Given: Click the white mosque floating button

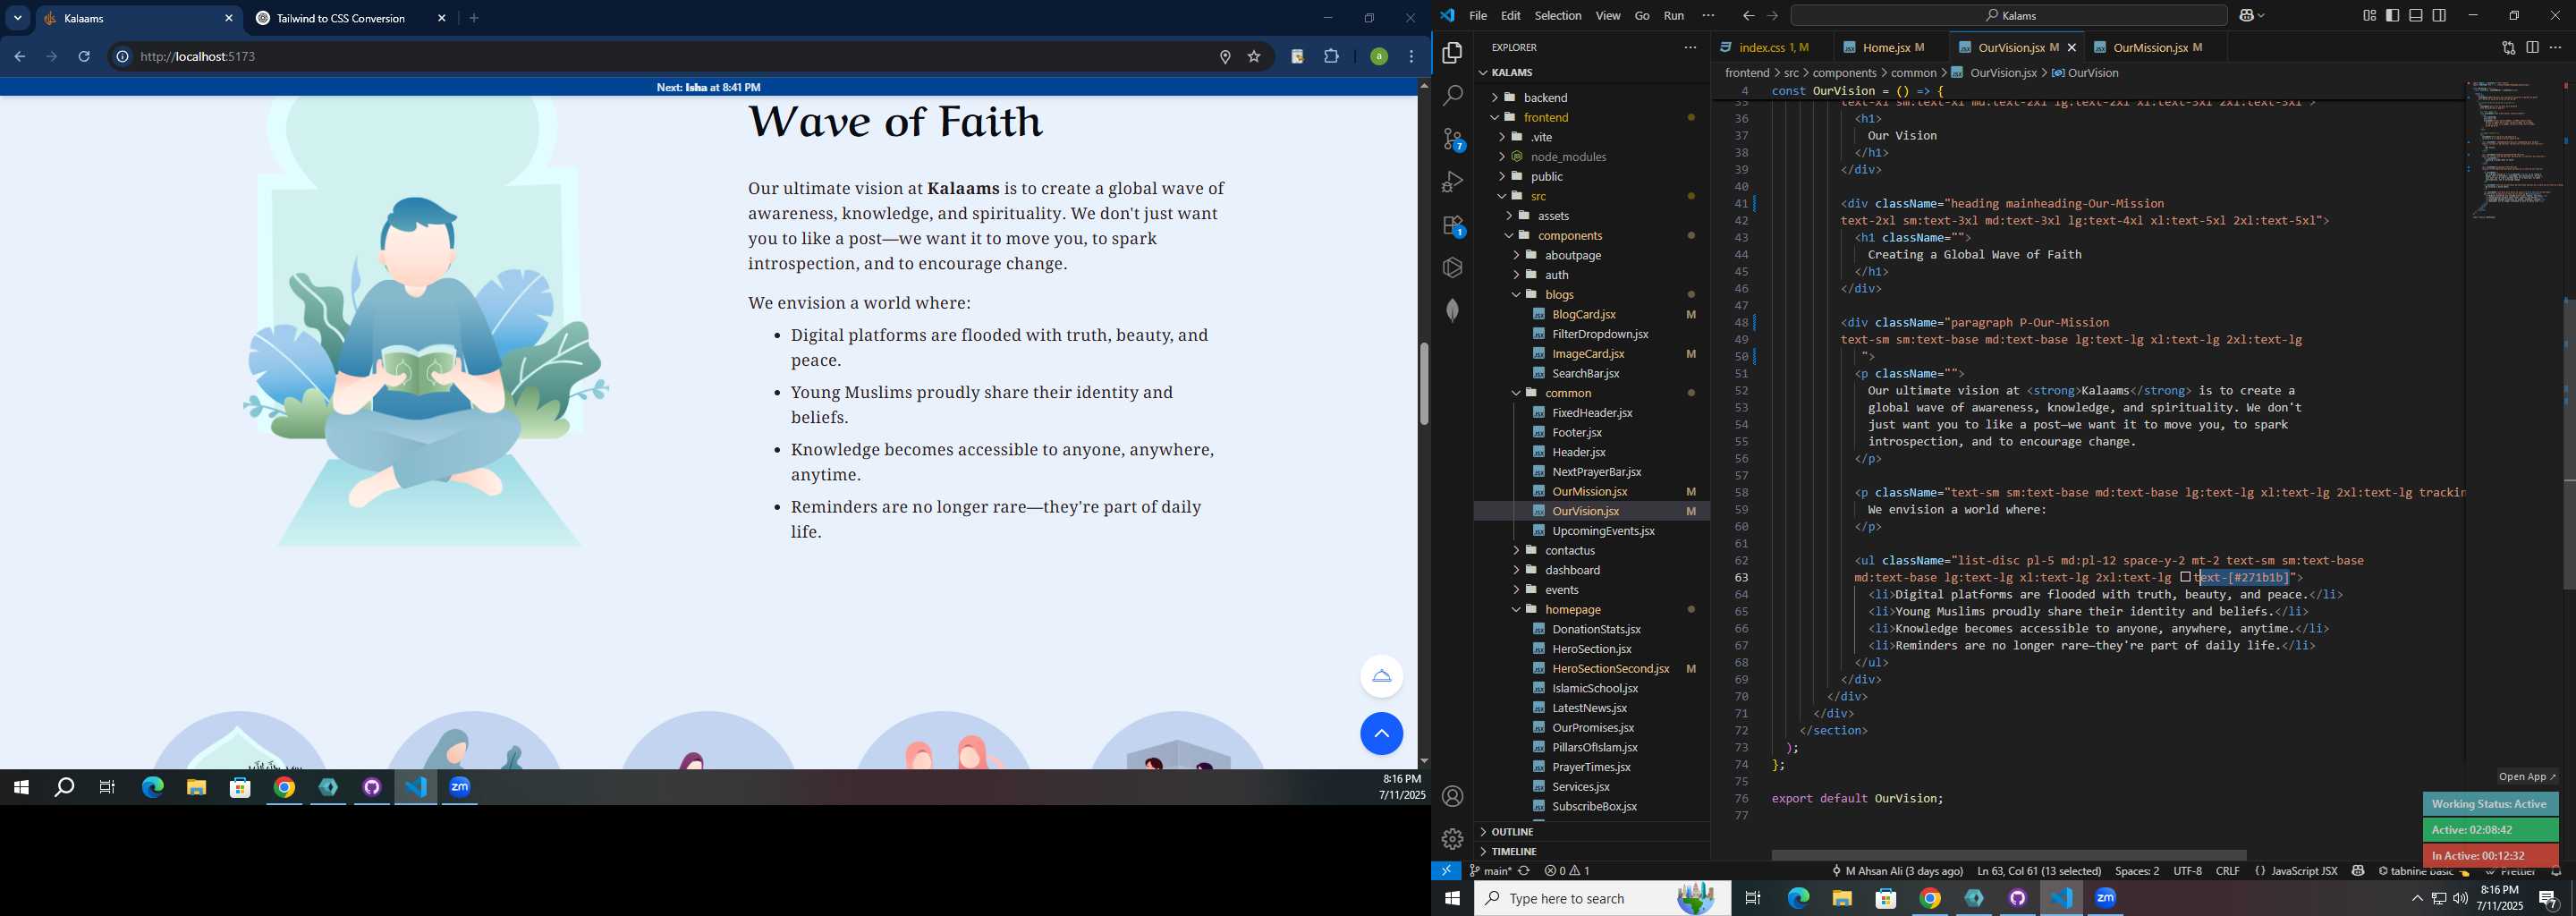Looking at the screenshot, I should tap(1381, 676).
